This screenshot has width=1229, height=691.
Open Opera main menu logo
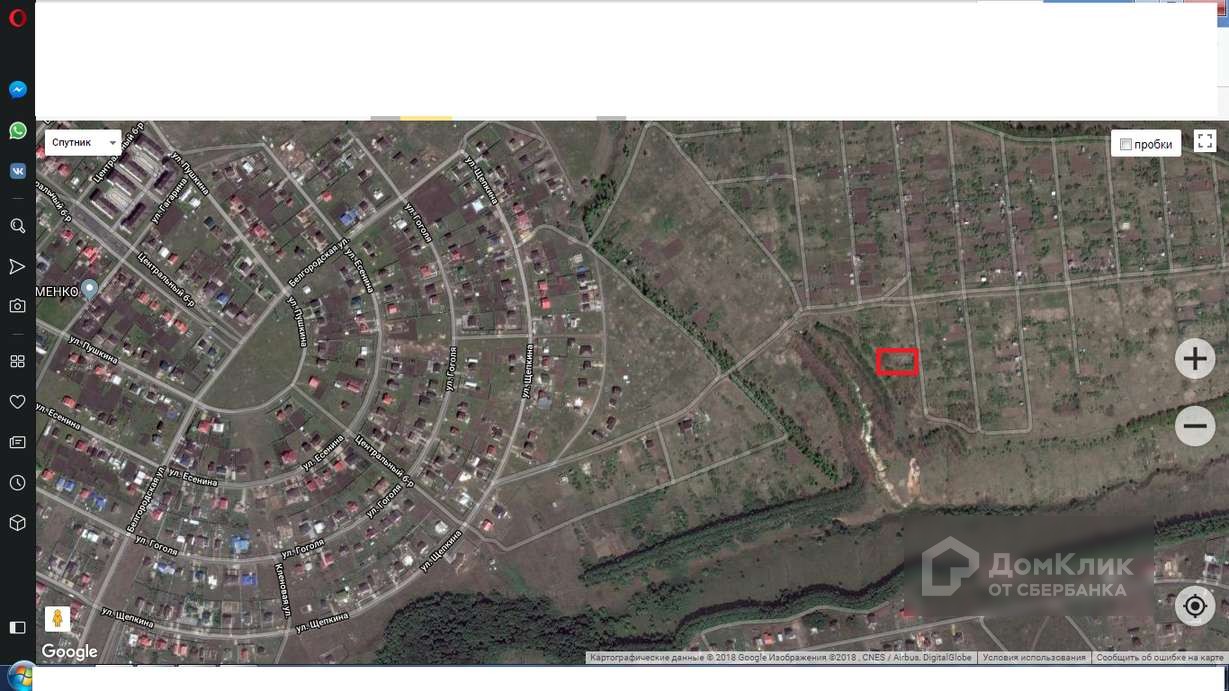click(17, 18)
